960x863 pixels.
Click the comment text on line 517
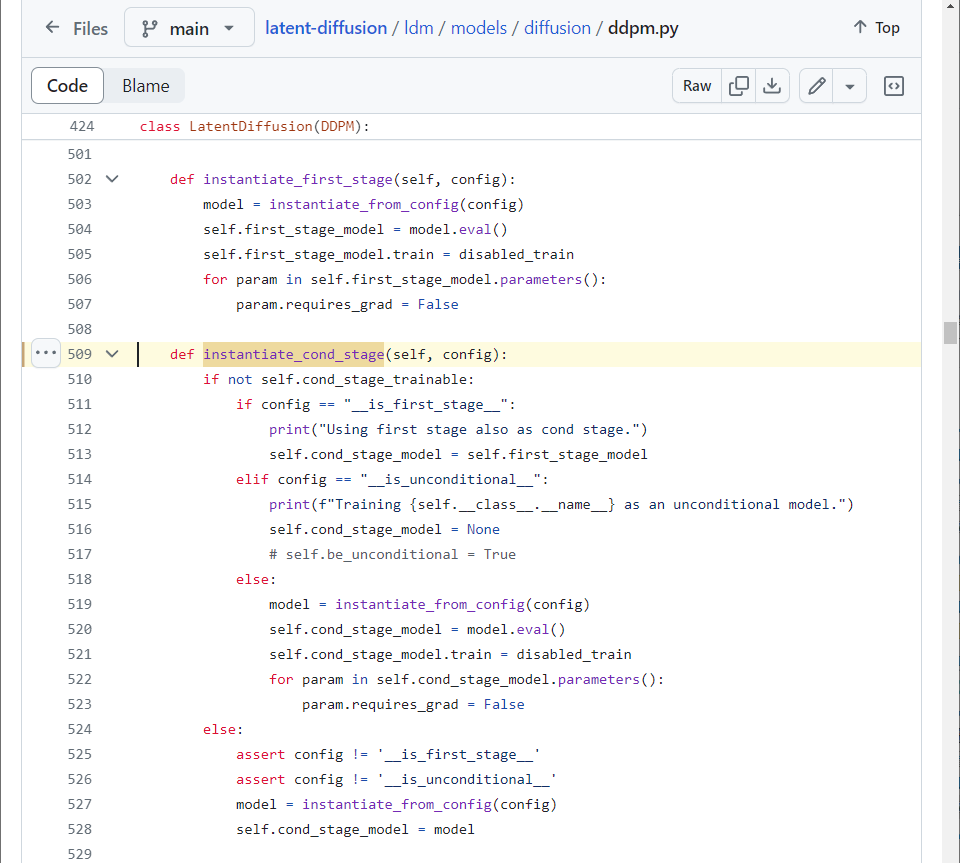pyautogui.click(x=392, y=555)
